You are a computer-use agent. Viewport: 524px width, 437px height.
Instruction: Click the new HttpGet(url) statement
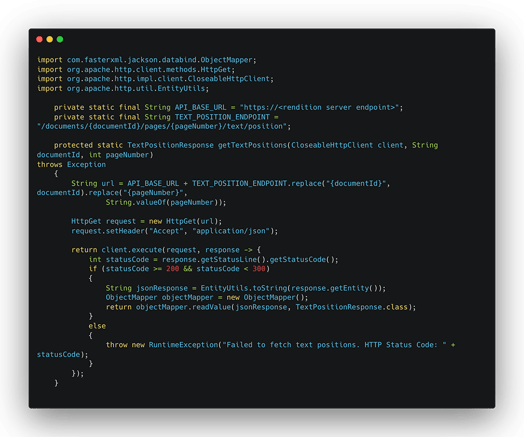146,222
